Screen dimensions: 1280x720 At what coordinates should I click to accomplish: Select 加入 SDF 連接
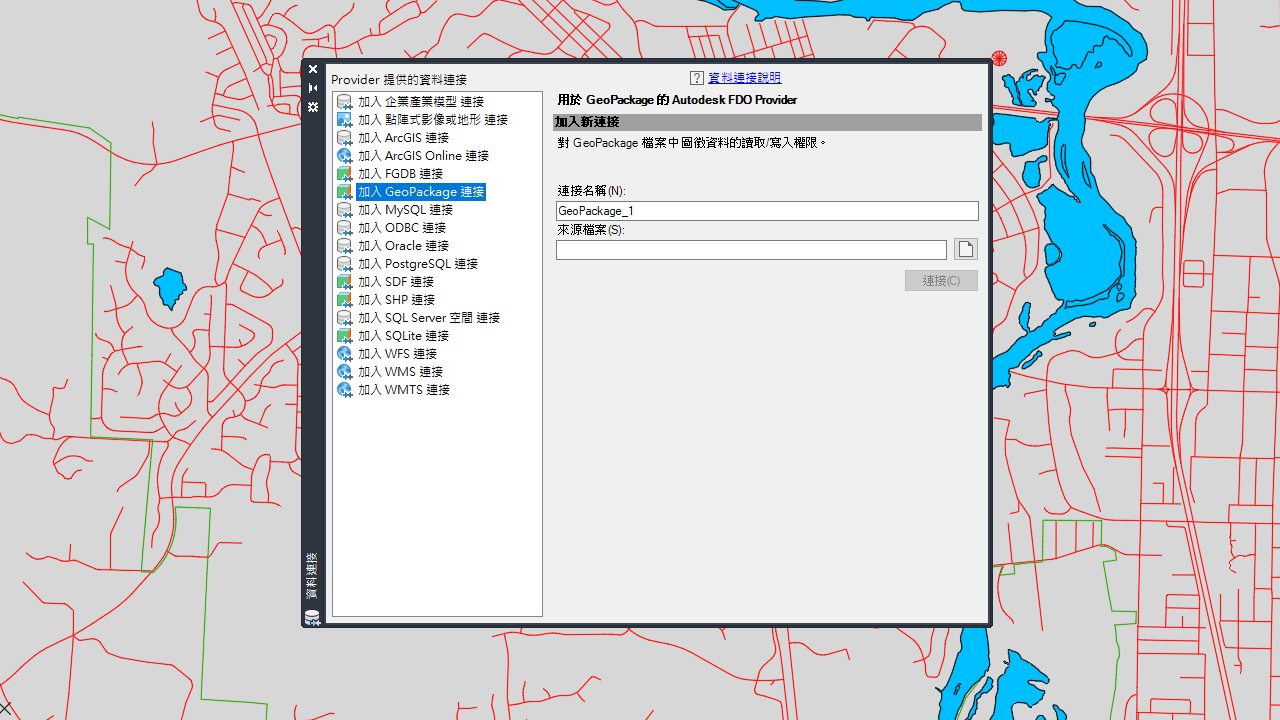396,282
